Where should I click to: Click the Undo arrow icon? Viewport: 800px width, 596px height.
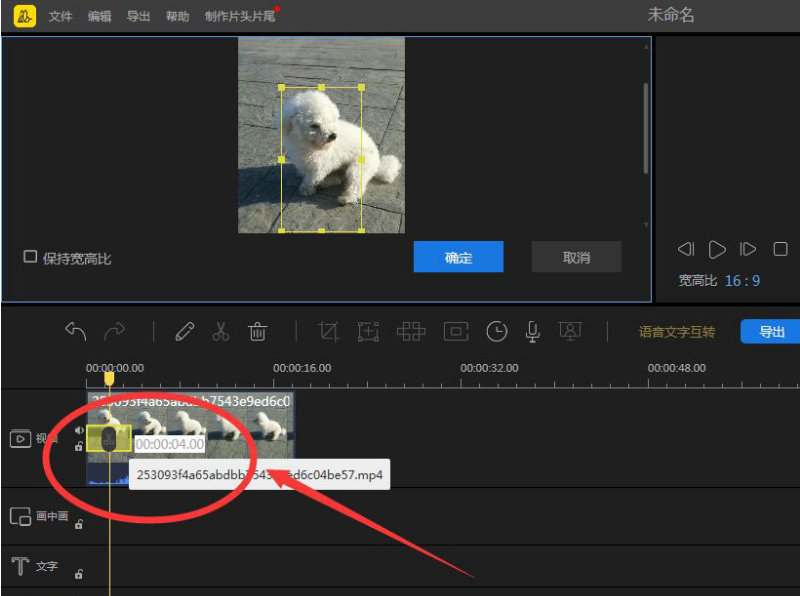(x=76, y=332)
